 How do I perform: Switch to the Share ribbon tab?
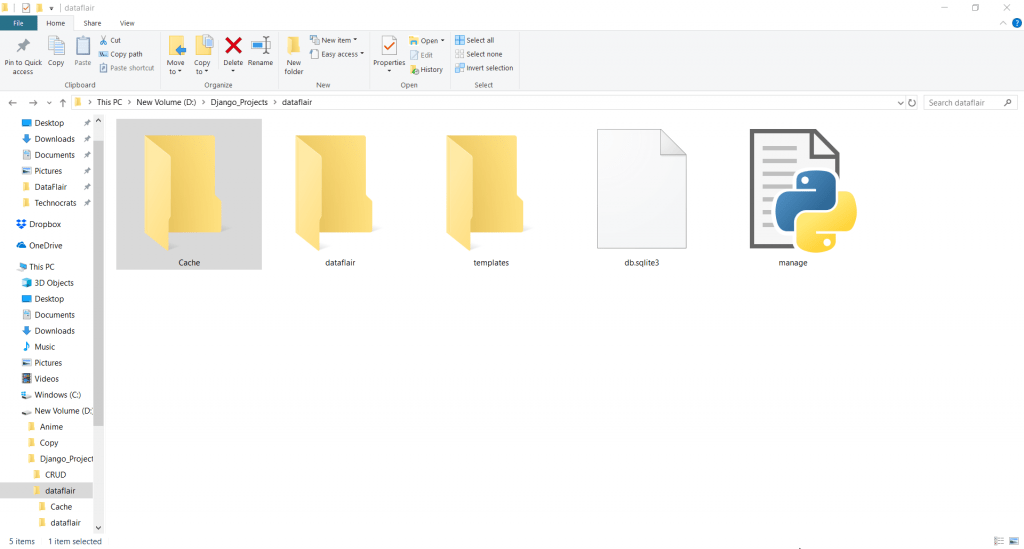(92, 23)
